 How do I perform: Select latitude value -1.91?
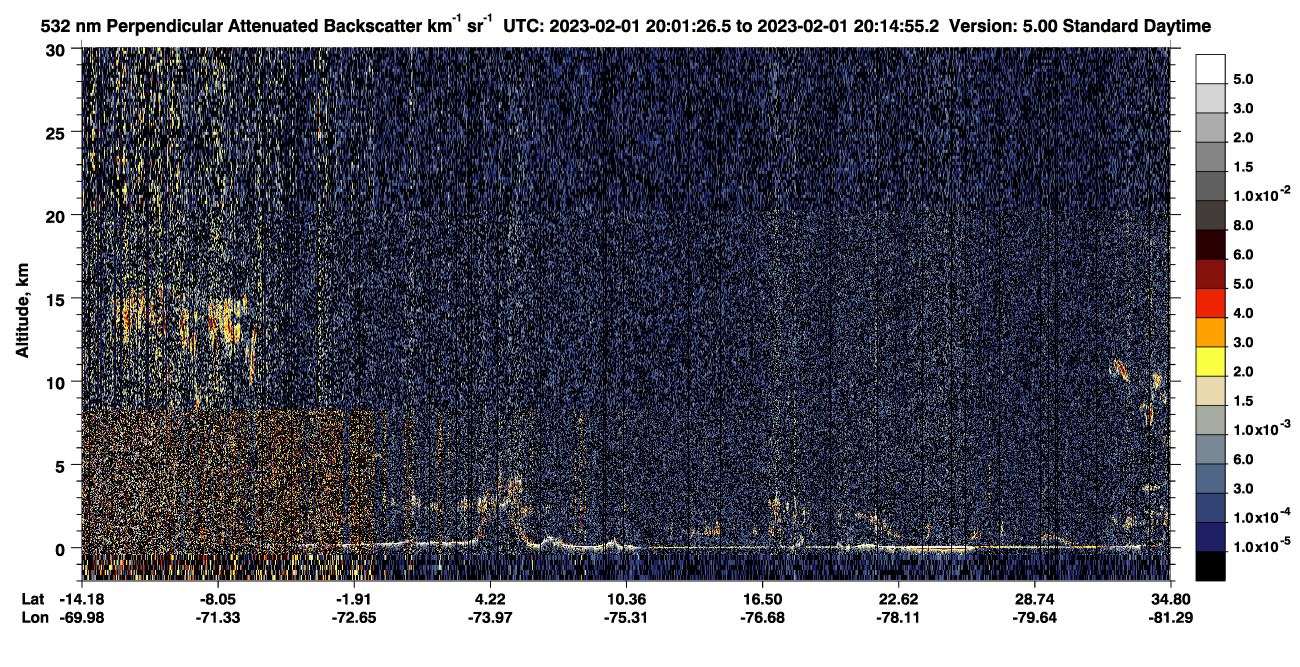pyautogui.click(x=354, y=599)
